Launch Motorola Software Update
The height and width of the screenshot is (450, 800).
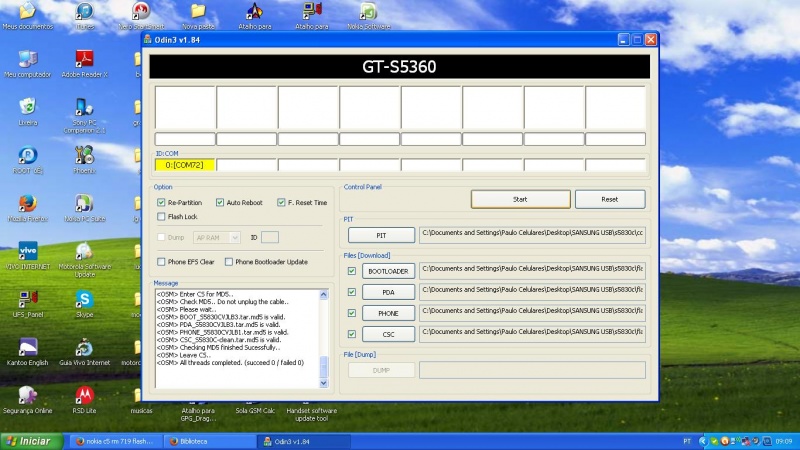pyautogui.click(x=84, y=260)
